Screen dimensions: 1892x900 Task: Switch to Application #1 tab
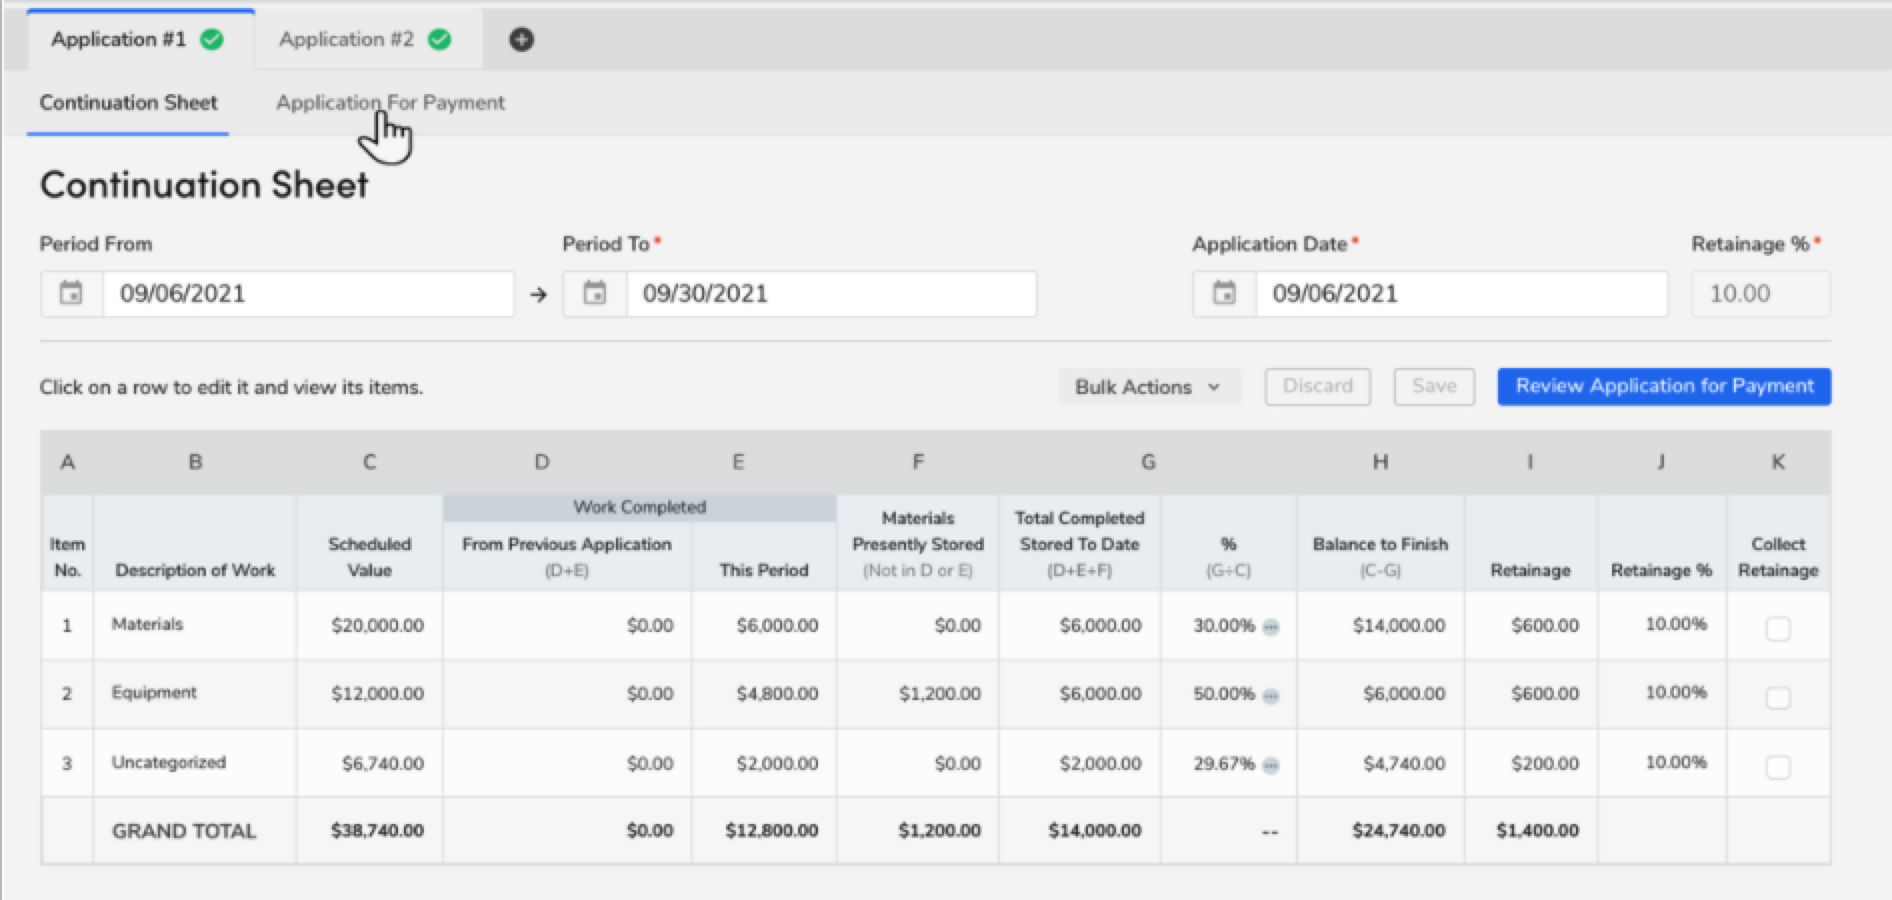[139, 39]
